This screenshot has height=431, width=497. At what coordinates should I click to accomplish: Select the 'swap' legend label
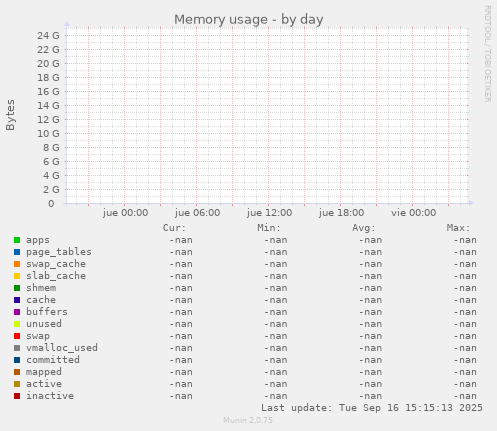point(38,336)
